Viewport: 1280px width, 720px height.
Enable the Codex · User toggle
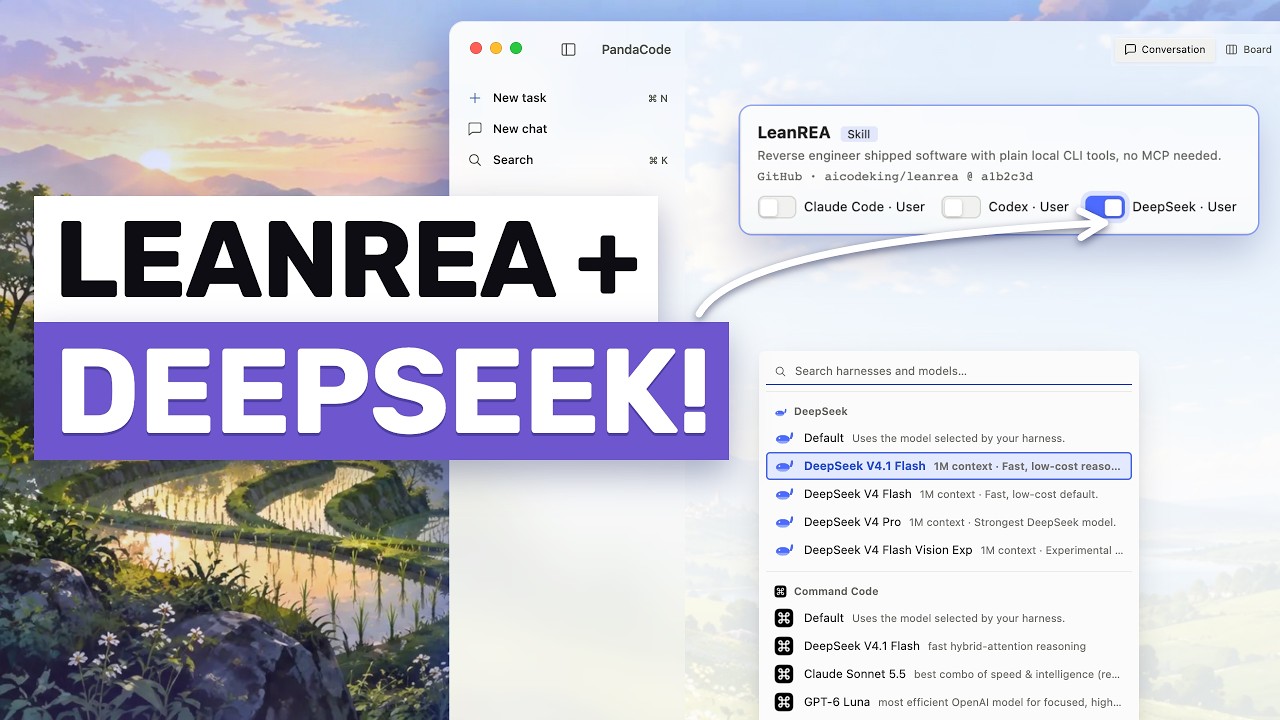point(961,207)
